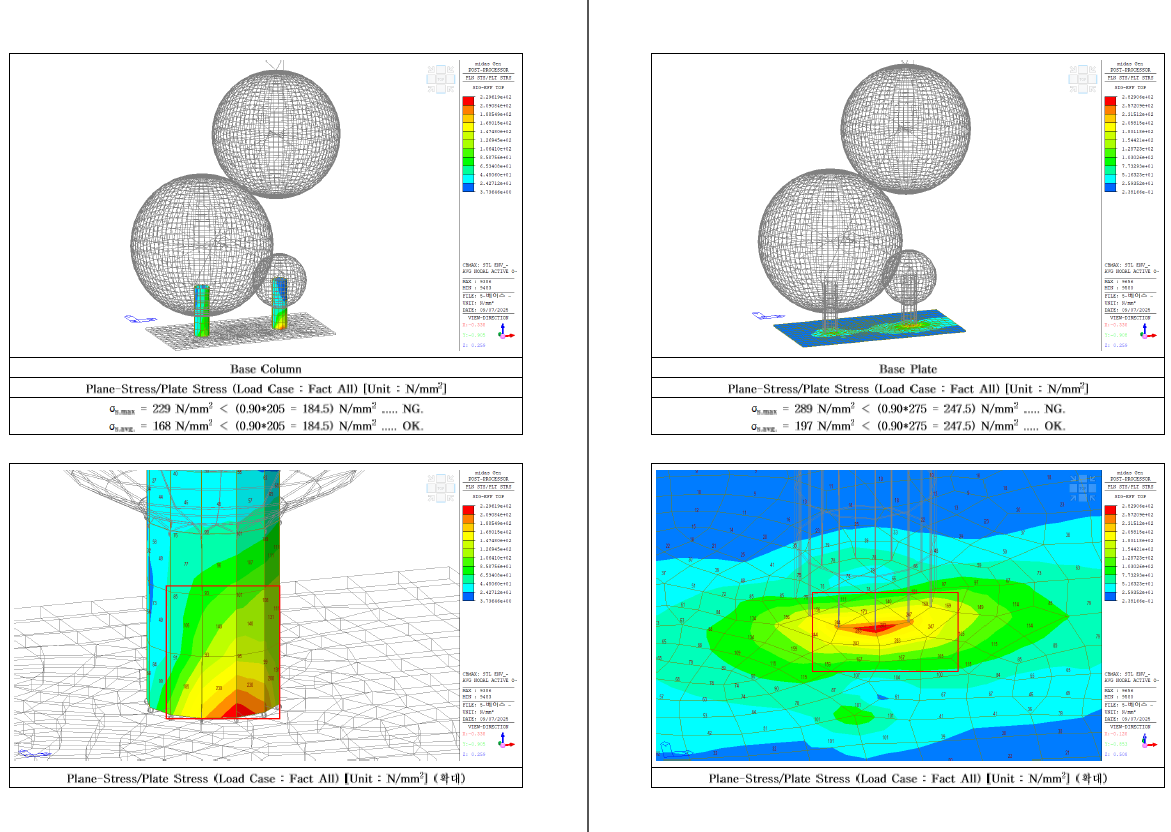Image resolution: width=1171 pixels, height=832 pixels.
Task: Select the view navigator in the zoomed column plot
Action: (x=441, y=488)
